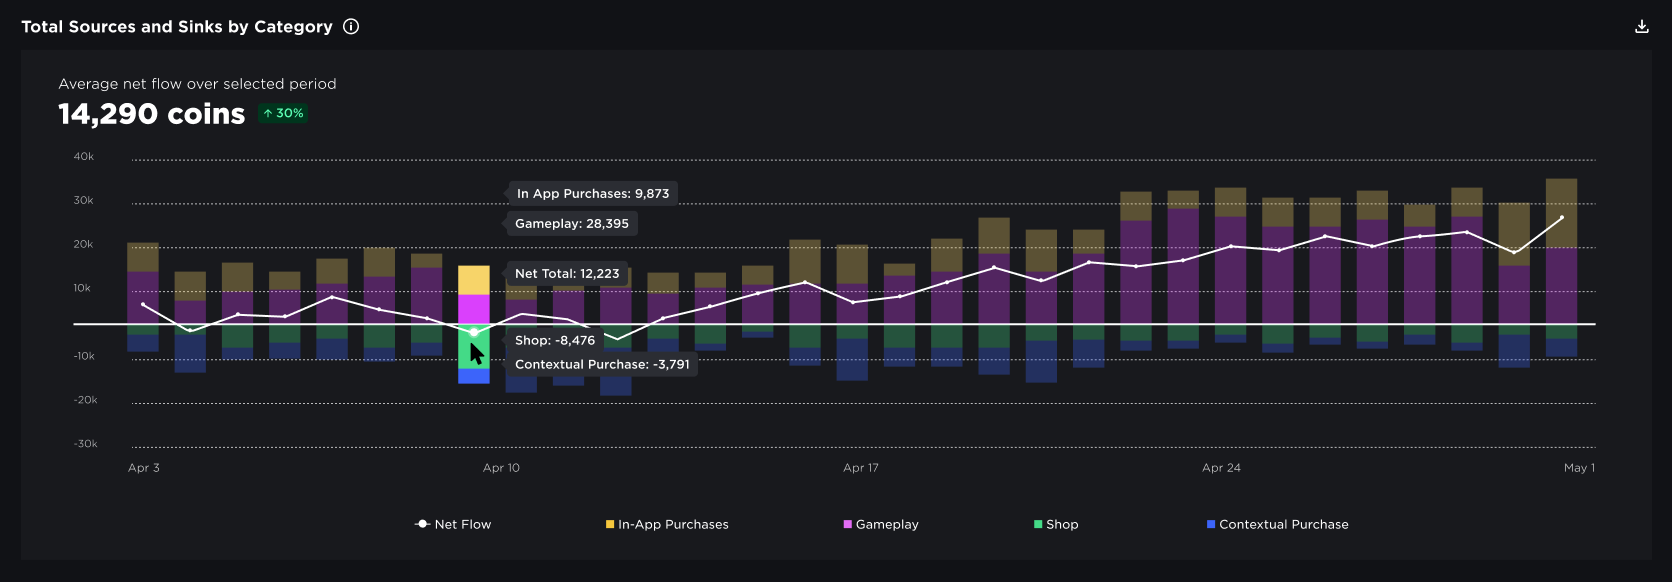Download the chart using the download icon
This screenshot has width=1672, height=582.
[1641, 27]
